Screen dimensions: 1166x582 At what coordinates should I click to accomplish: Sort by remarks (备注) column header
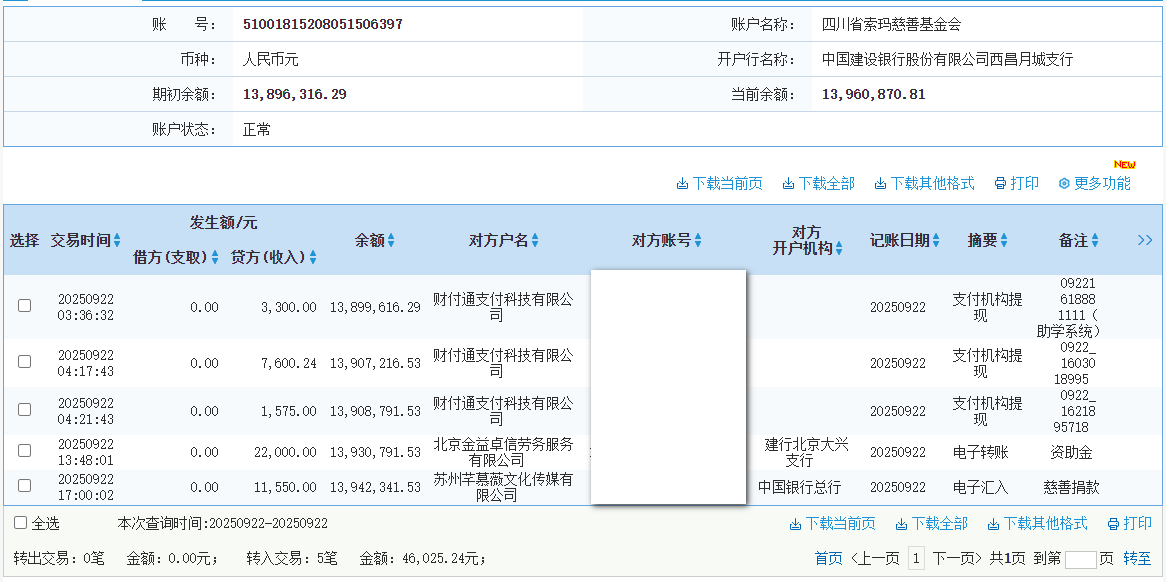(1079, 241)
